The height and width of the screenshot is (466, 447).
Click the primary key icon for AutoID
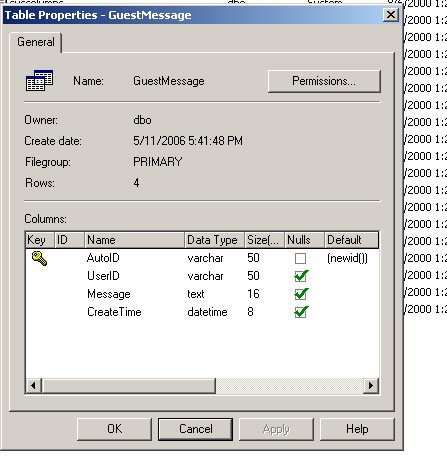click(x=39, y=258)
